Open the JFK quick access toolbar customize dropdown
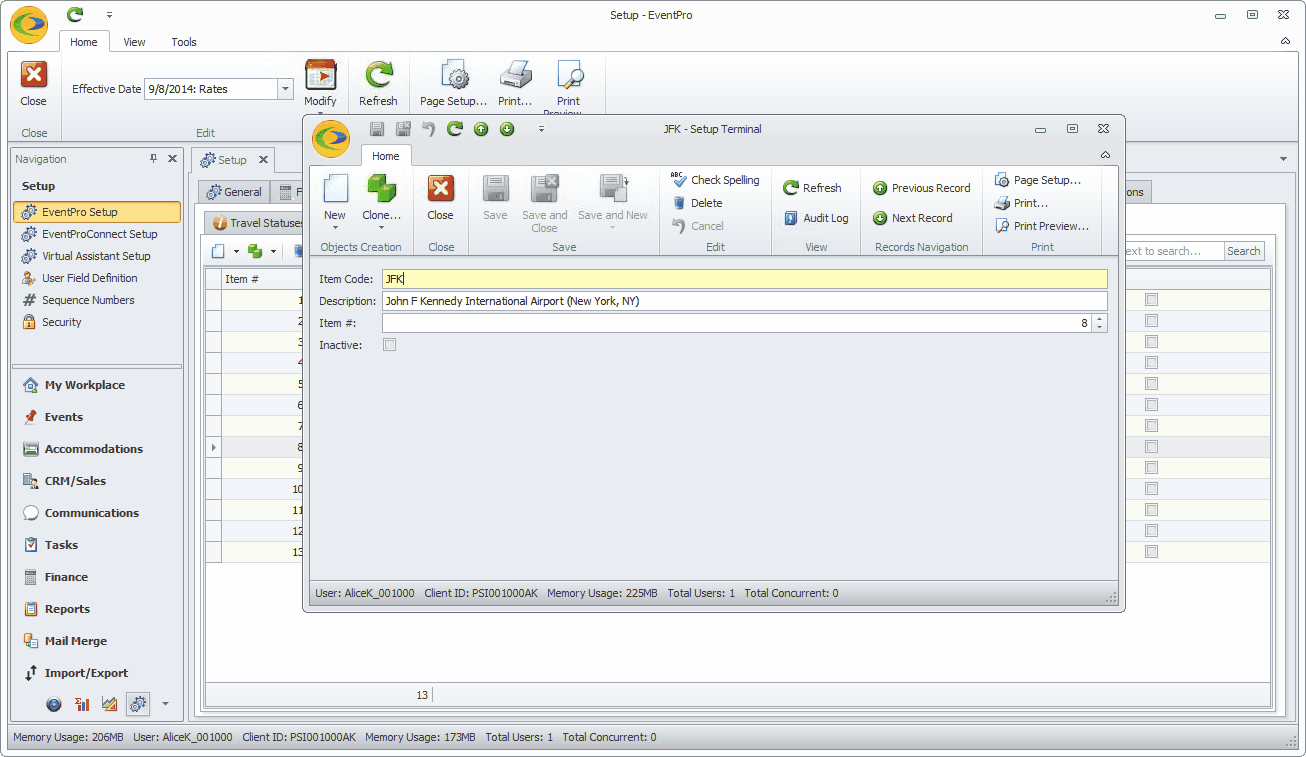The height and width of the screenshot is (757, 1306). 541,129
